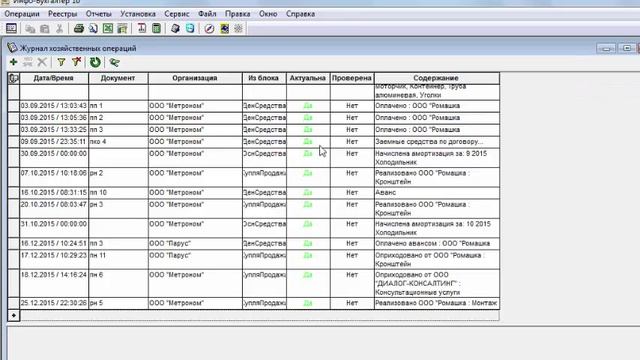This screenshot has width=640, height=360.
Task: Click the Excel export icon
Action: 108,29
